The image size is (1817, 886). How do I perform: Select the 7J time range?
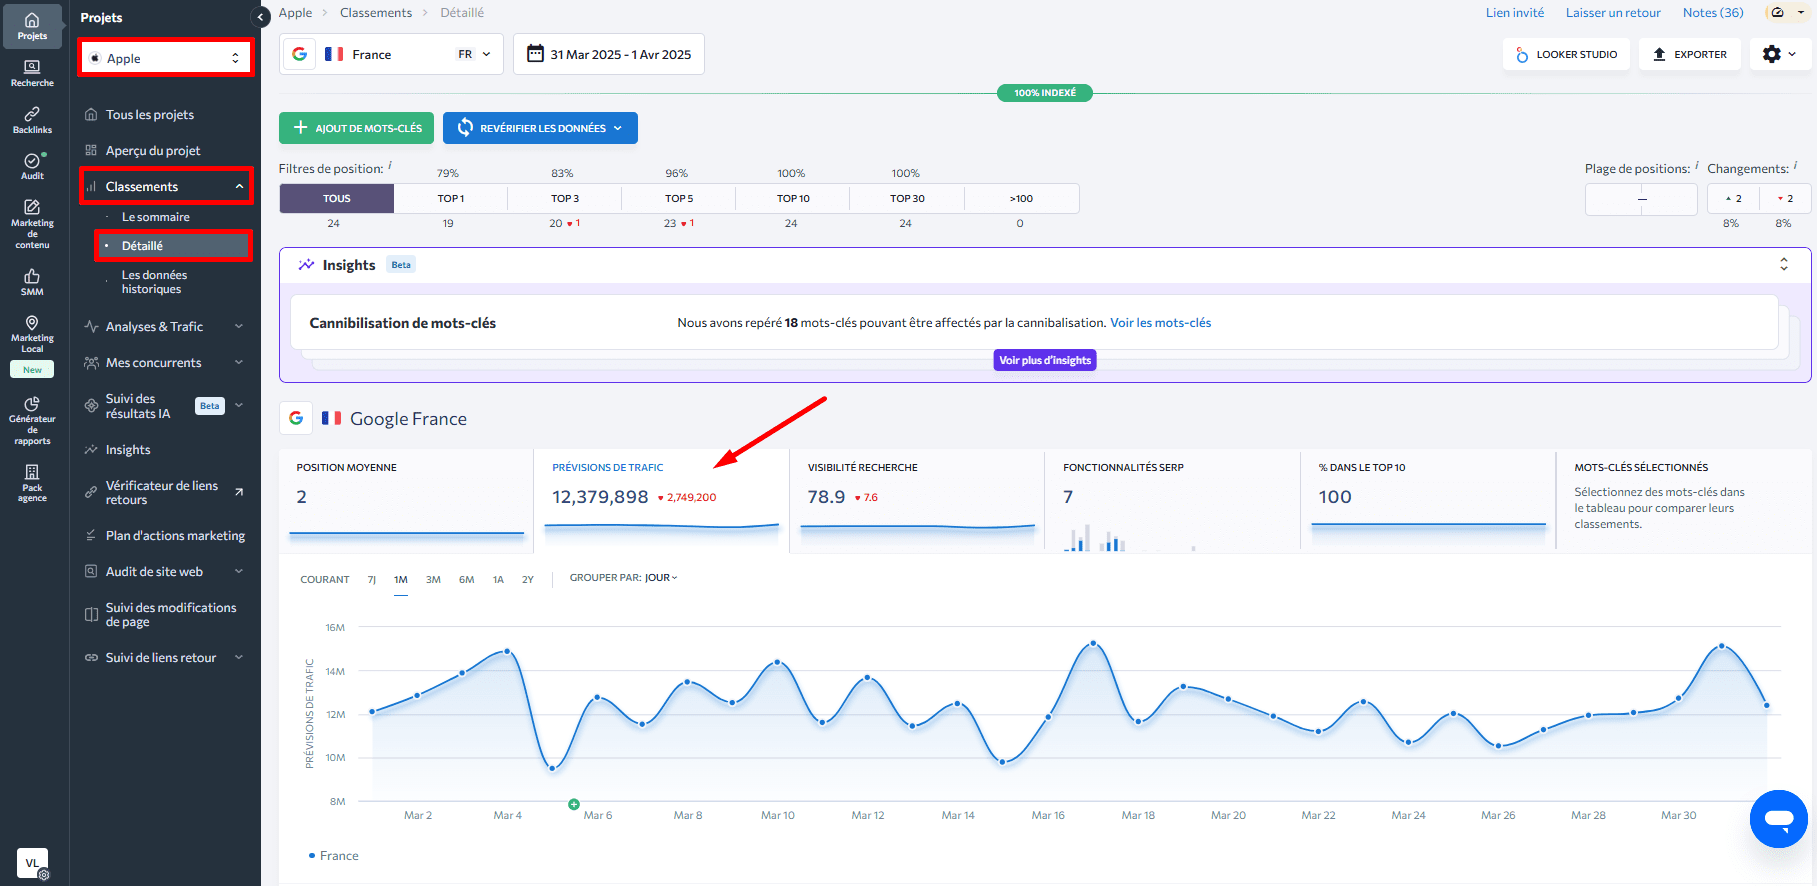point(372,579)
